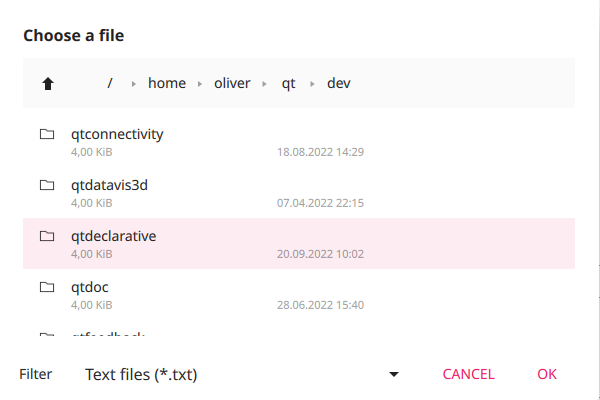This screenshot has width=600, height=400.
Task: Select the qtdatavis3d folder name
Action: pyautogui.click(x=110, y=185)
